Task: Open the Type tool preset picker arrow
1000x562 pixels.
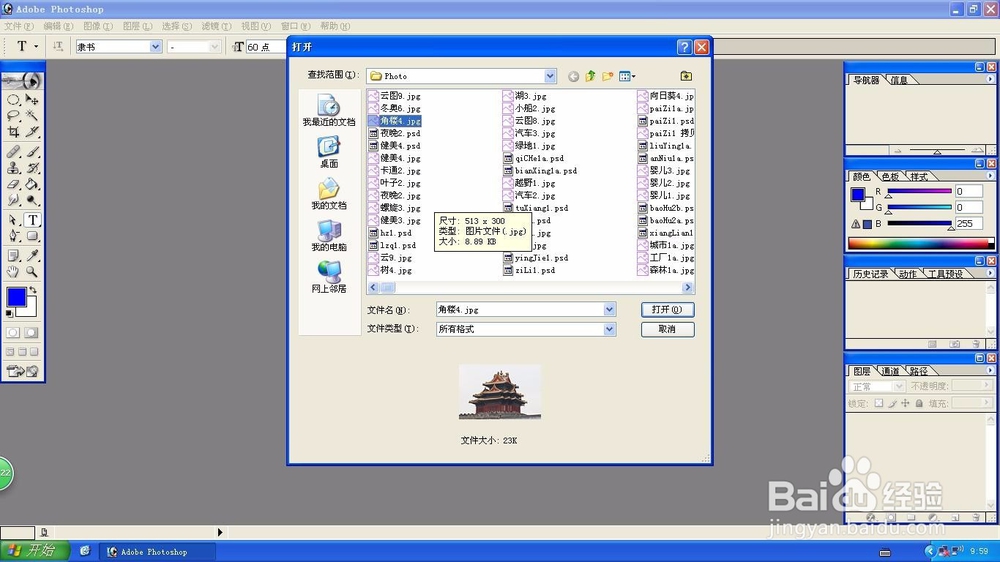Action: (x=36, y=47)
